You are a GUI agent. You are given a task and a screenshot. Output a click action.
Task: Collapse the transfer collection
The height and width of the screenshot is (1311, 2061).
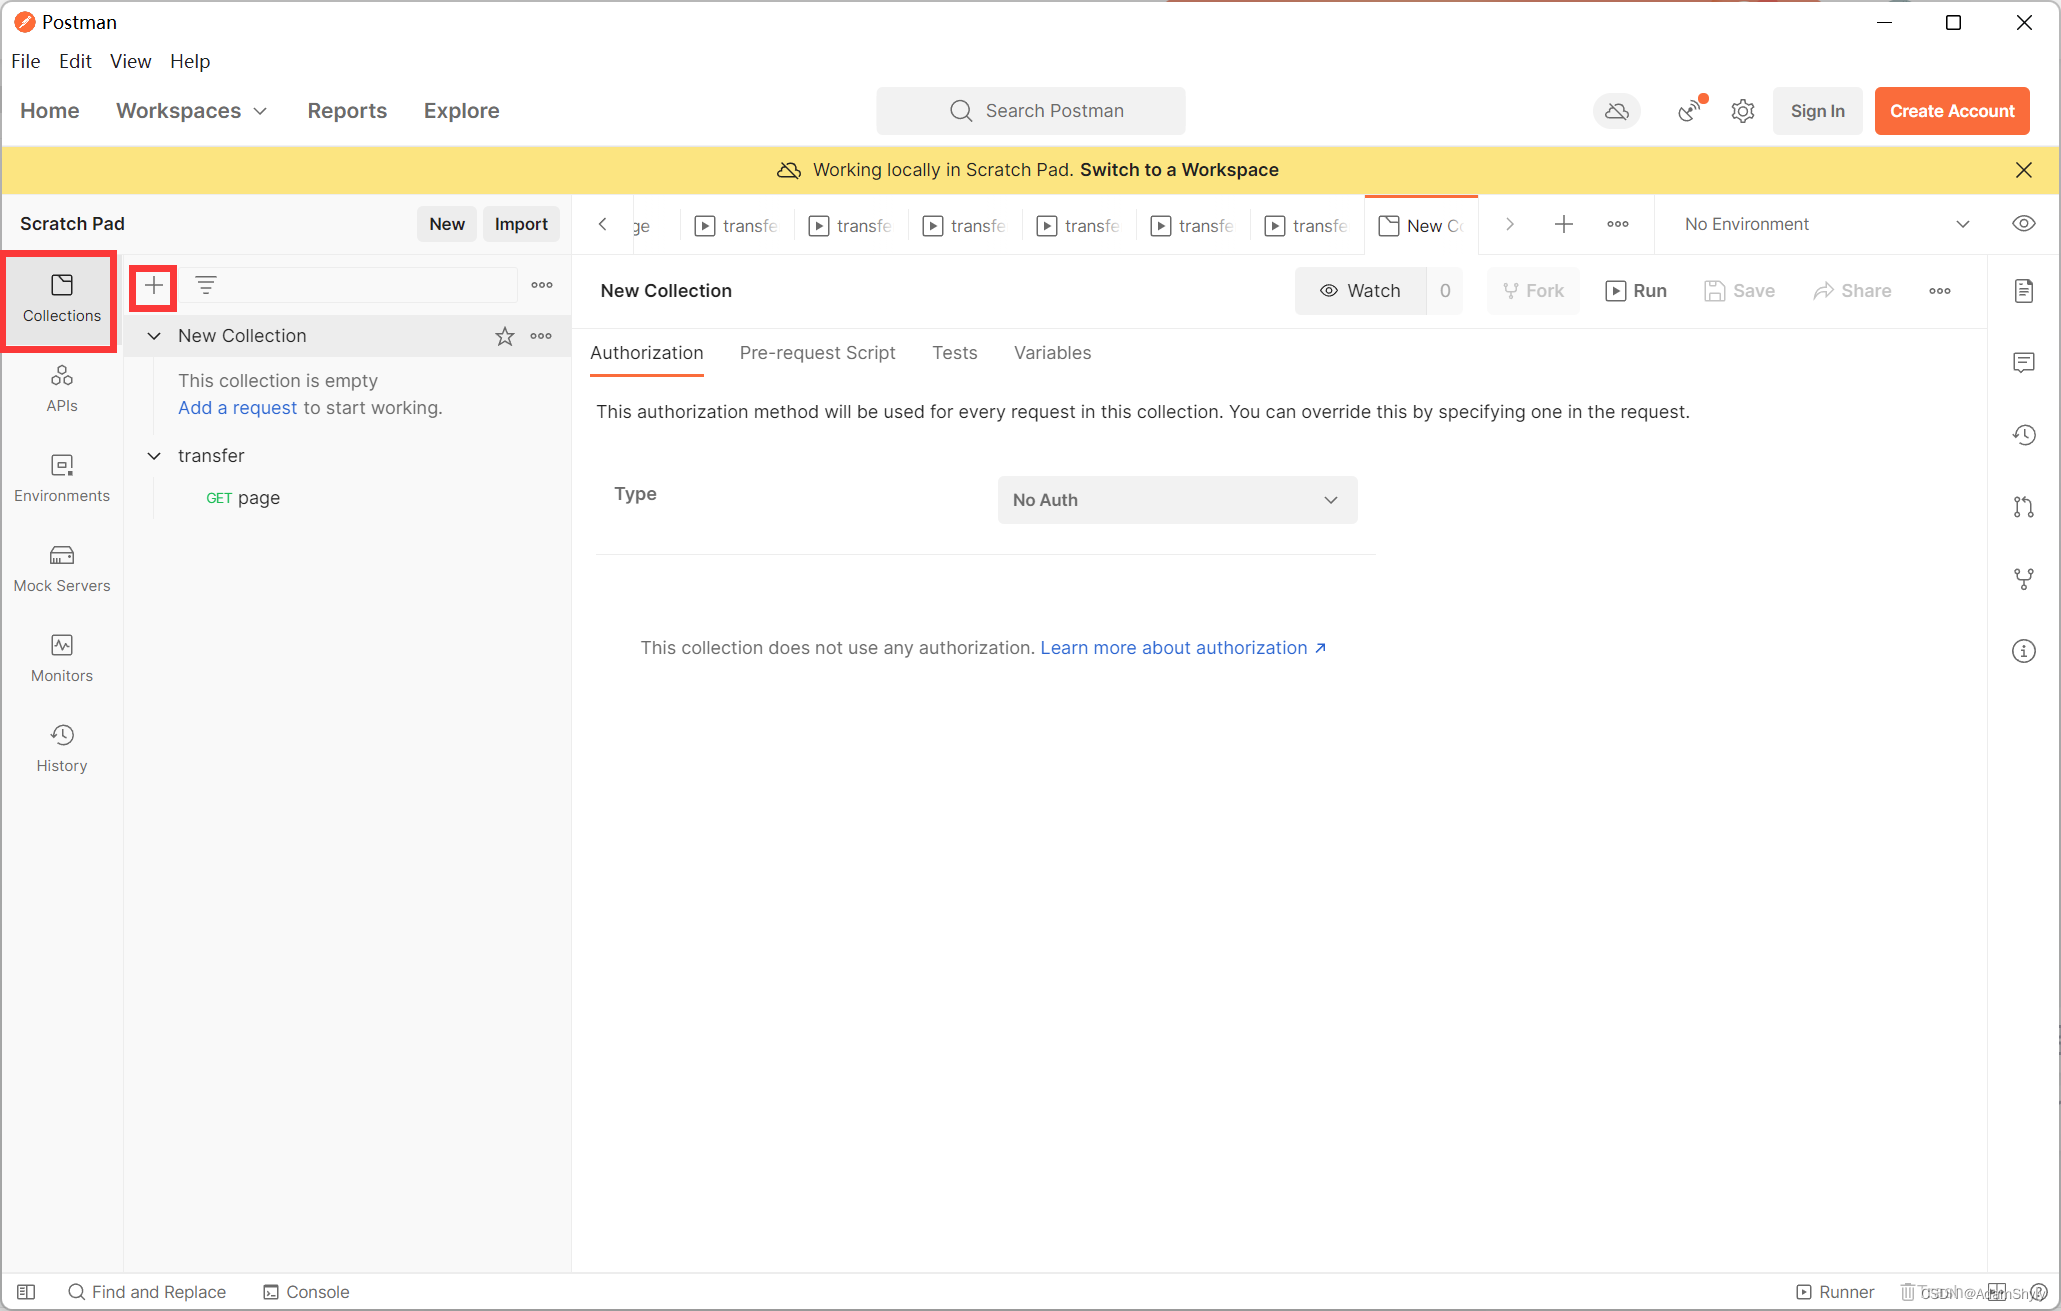(154, 456)
